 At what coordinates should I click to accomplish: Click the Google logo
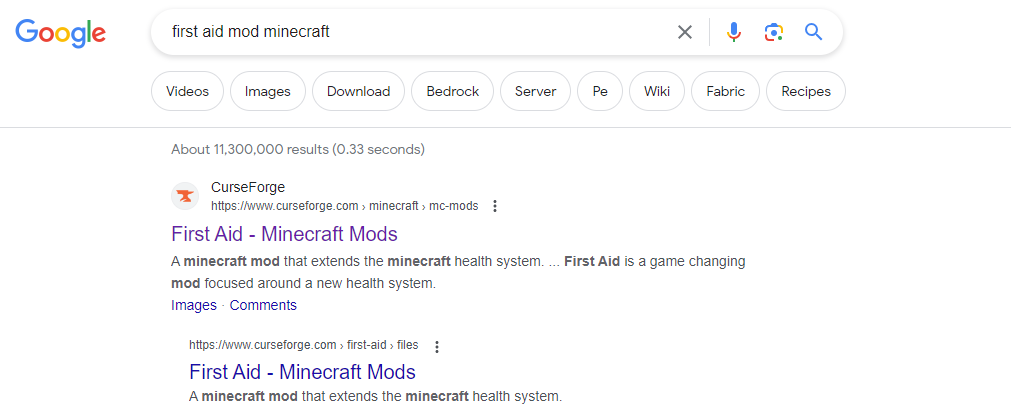(x=60, y=32)
